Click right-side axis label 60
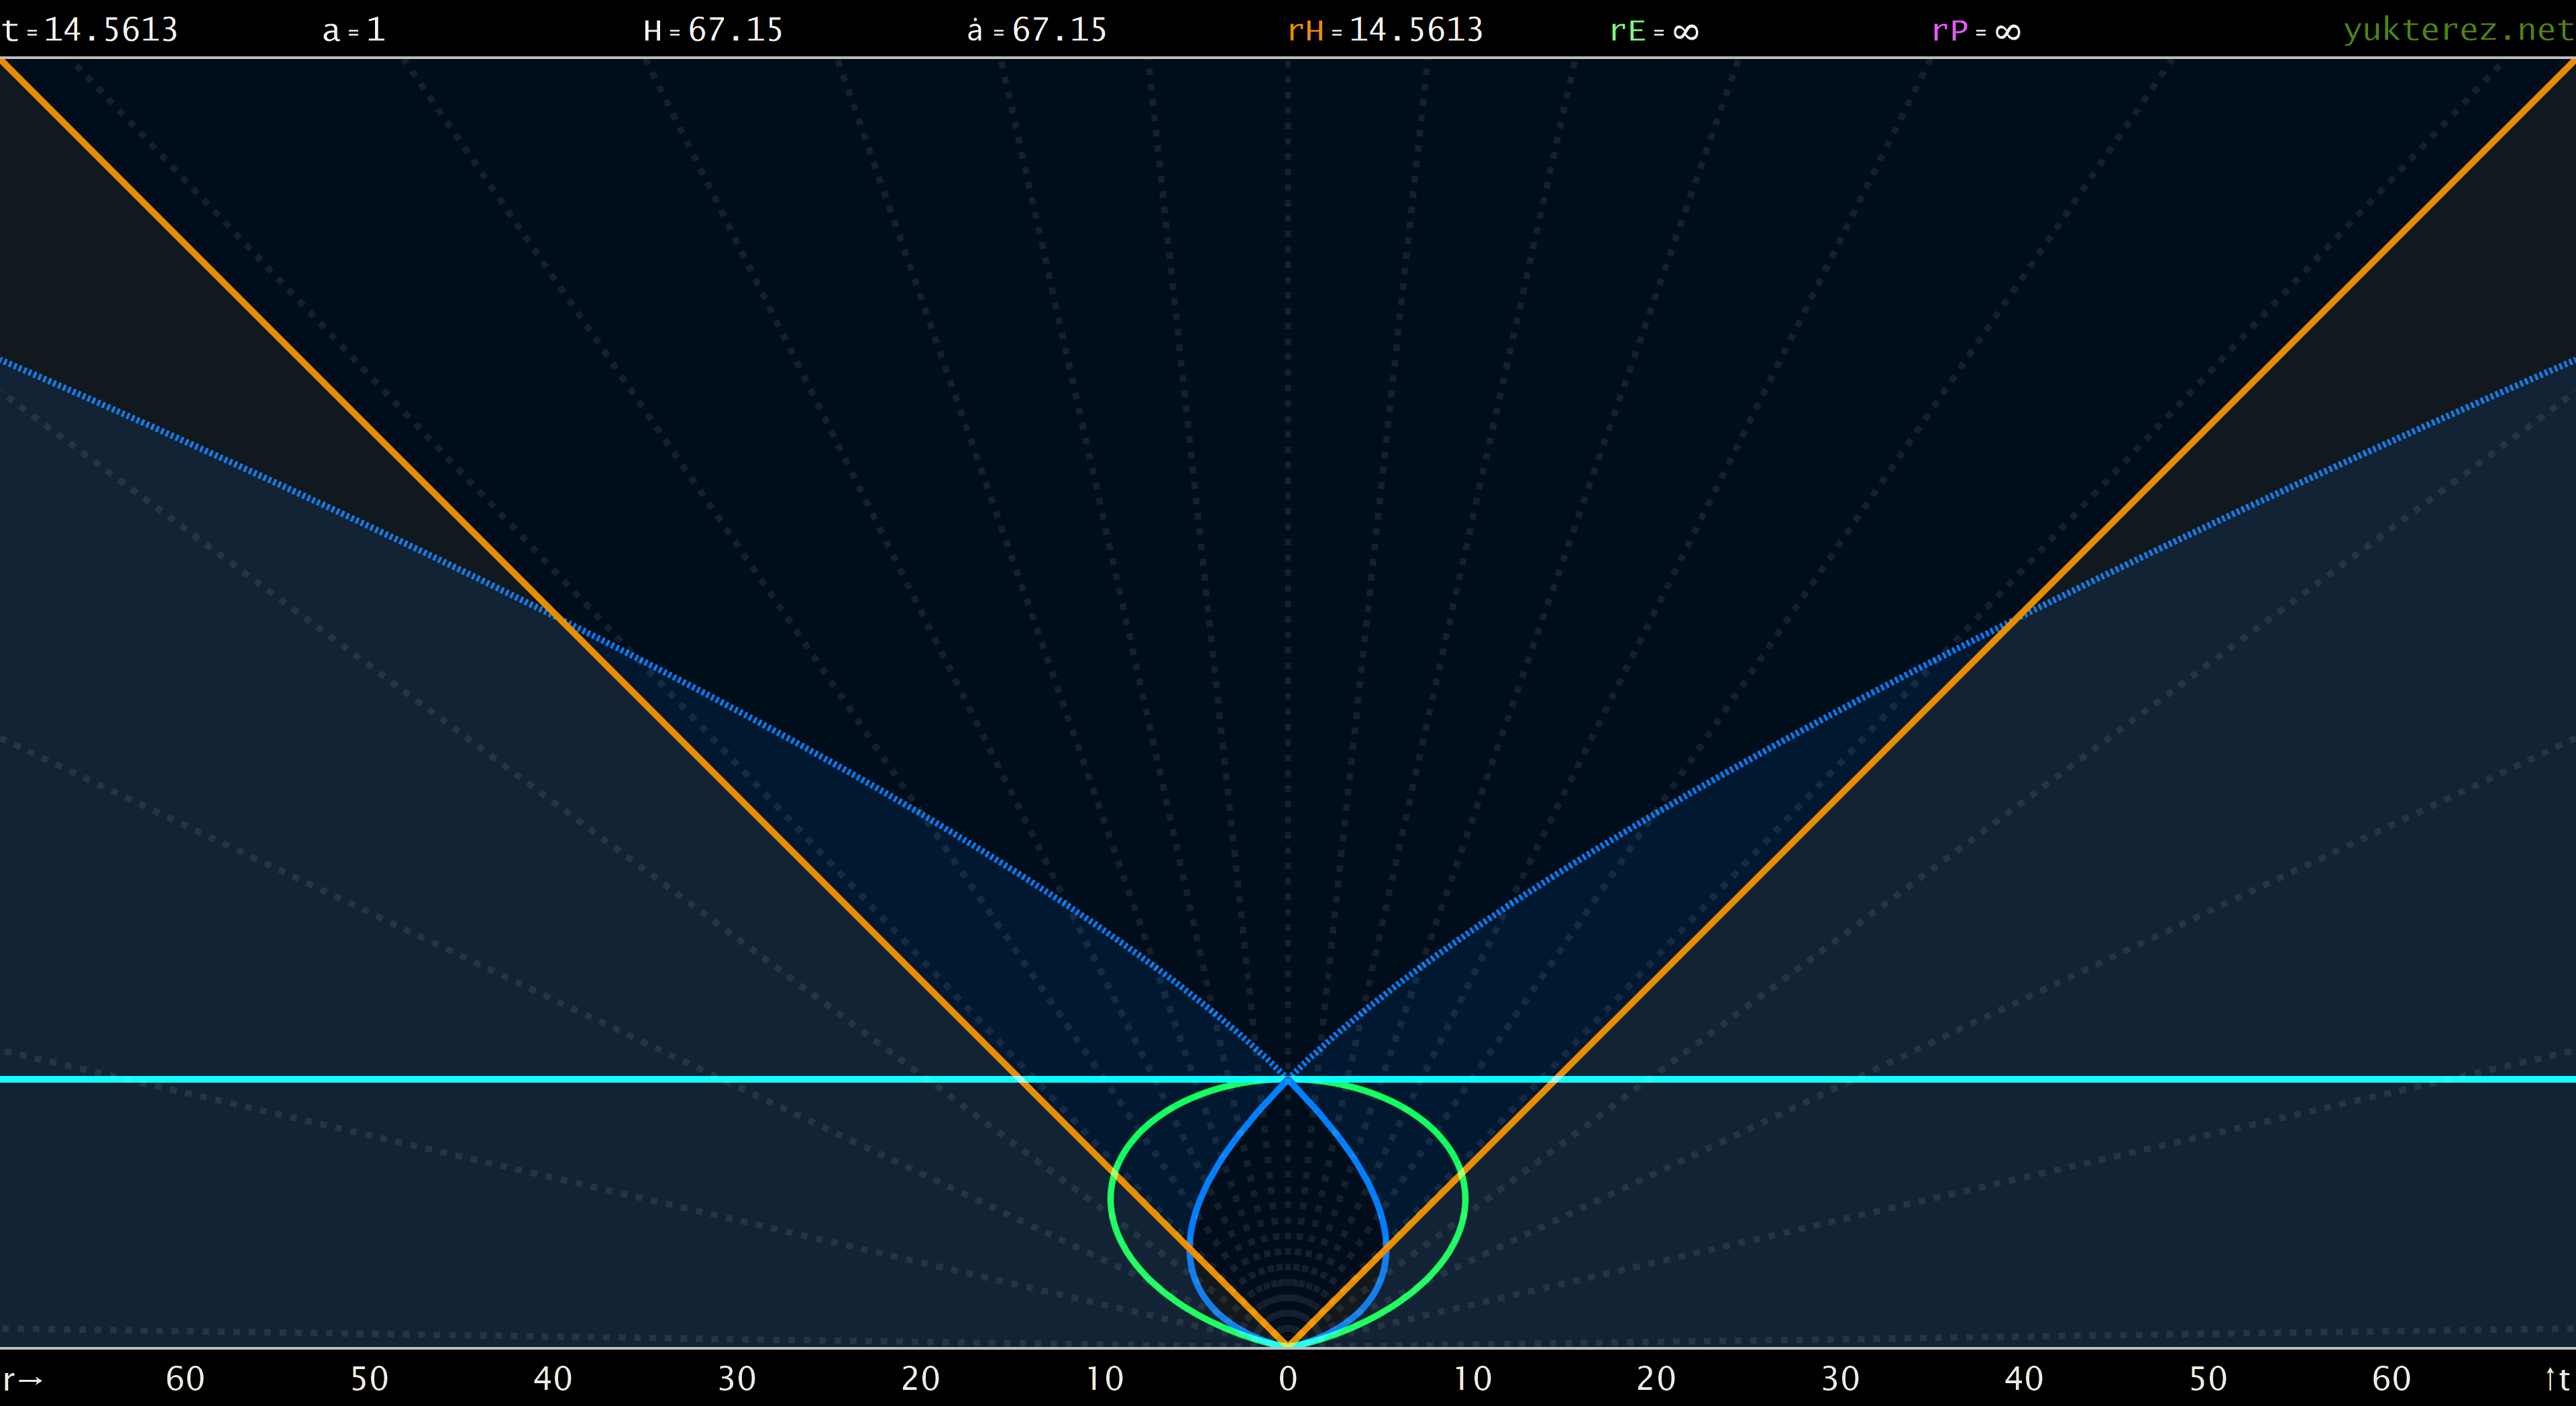This screenshot has height=1406, width=2576. (2392, 1379)
